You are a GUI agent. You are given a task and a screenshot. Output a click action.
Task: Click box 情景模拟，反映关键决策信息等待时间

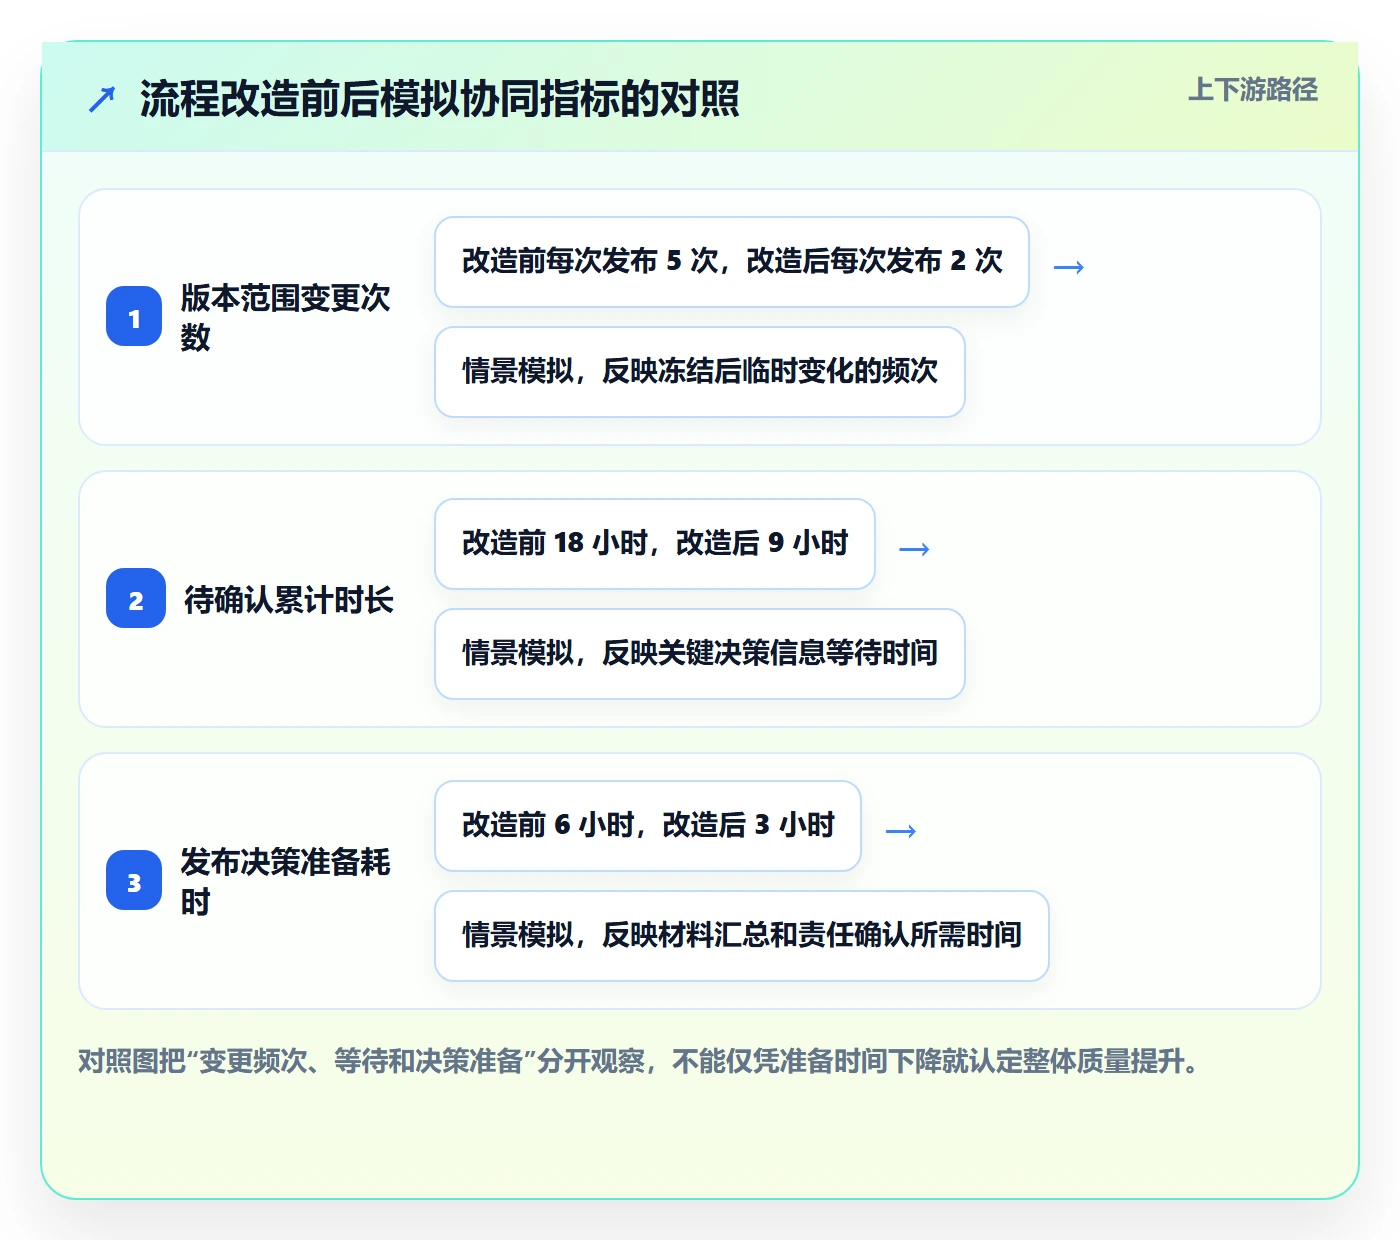pyautogui.click(x=700, y=654)
